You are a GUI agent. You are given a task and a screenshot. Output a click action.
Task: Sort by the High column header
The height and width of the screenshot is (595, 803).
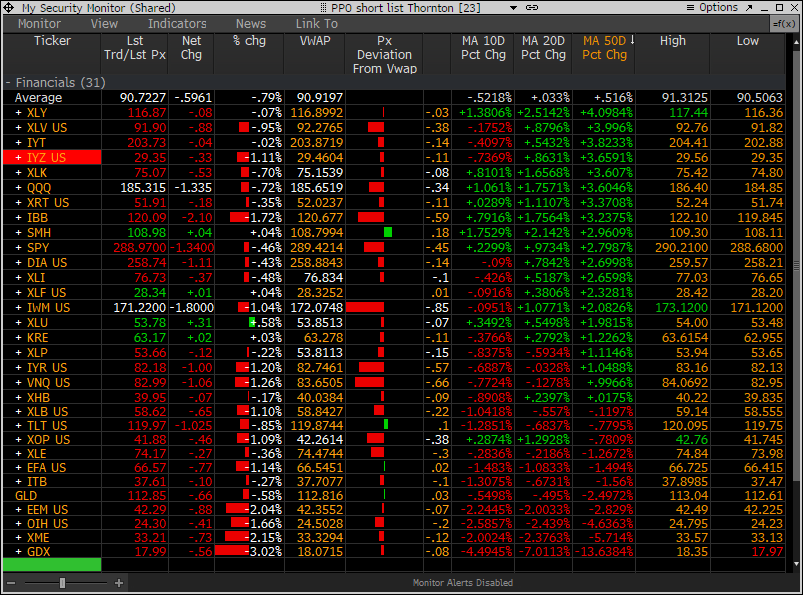pos(672,41)
